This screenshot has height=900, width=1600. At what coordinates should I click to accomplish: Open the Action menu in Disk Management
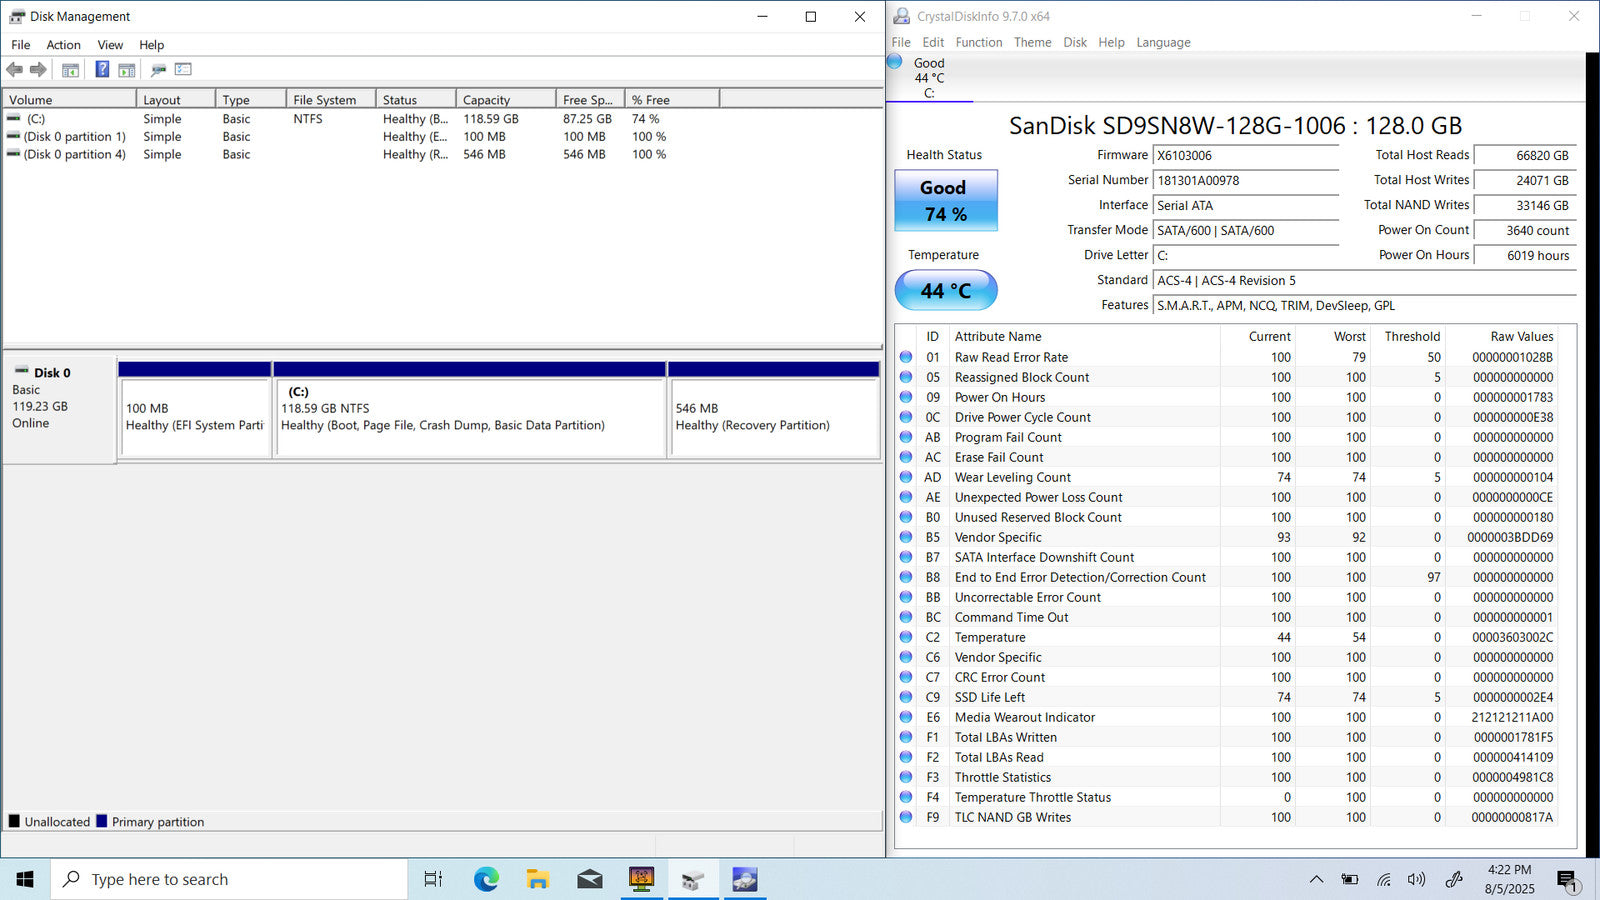pyautogui.click(x=63, y=45)
